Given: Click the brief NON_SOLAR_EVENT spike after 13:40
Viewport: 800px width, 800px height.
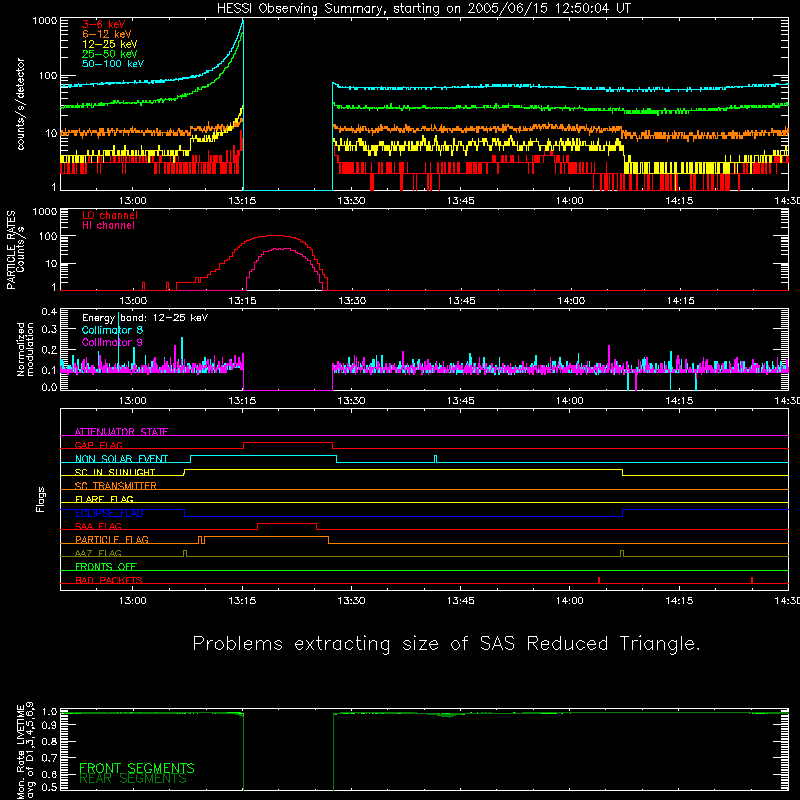Looking at the screenshot, I should pyautogui.click(x=435, y=459).
